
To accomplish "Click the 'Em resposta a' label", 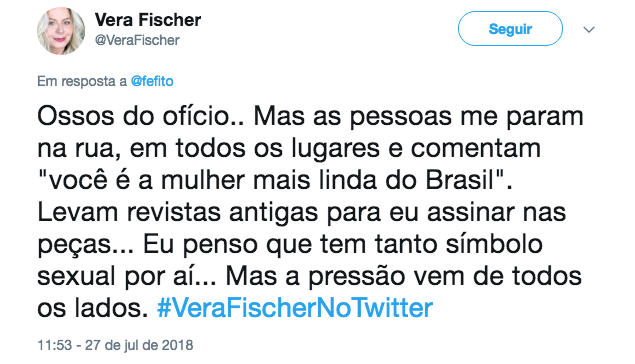I will pos(82,81).
